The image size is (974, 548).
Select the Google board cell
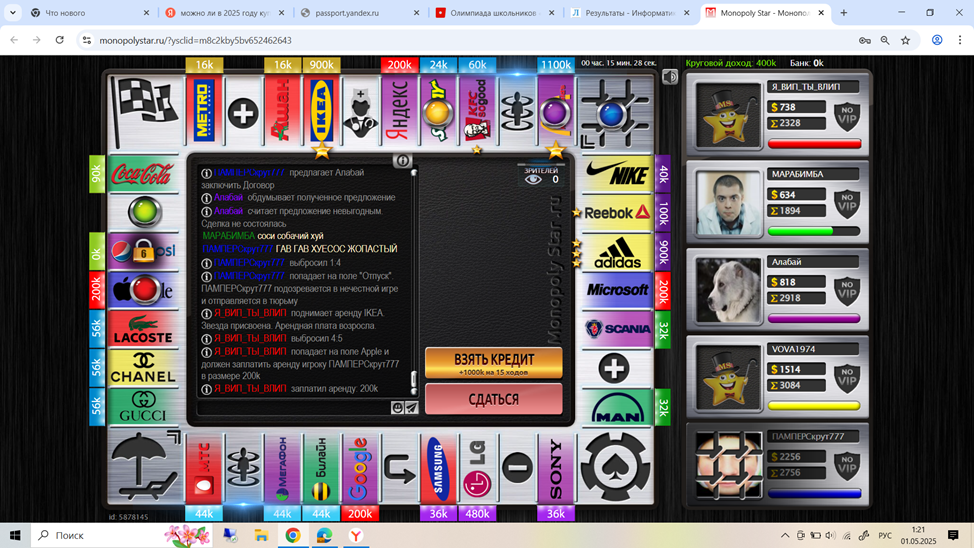point(360,468)
